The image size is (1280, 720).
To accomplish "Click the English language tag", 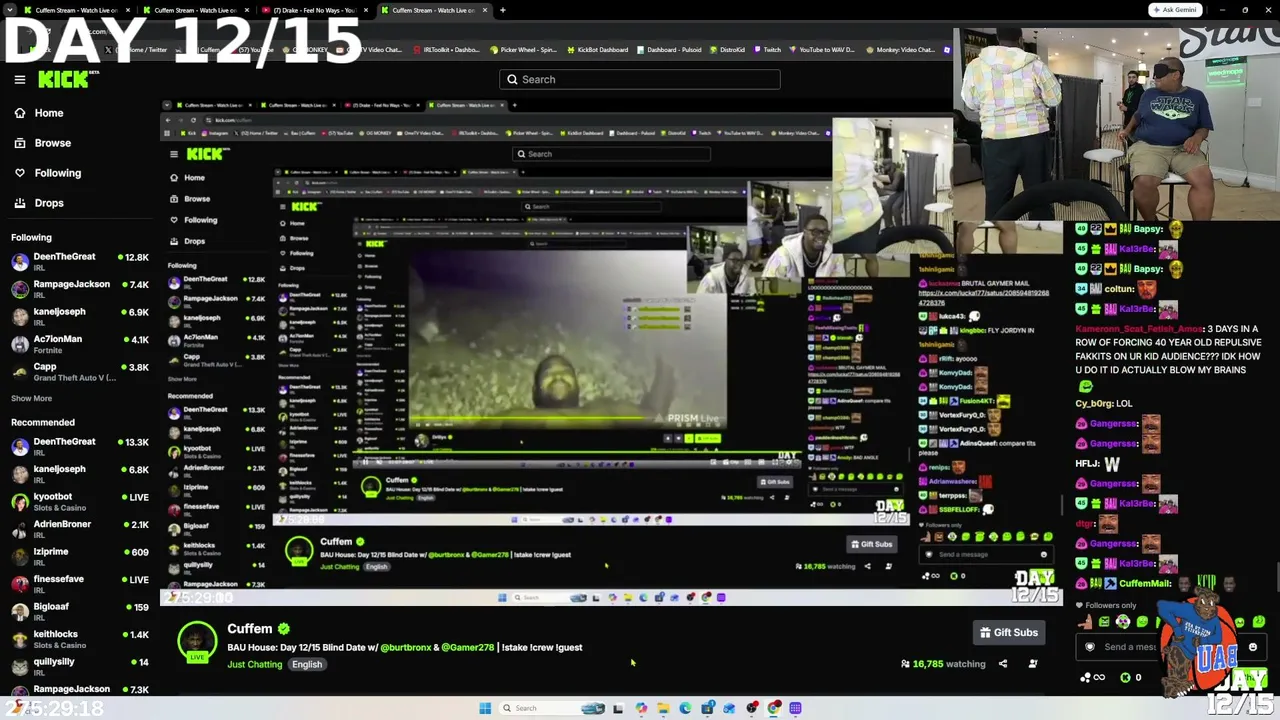I will point(307,664).
